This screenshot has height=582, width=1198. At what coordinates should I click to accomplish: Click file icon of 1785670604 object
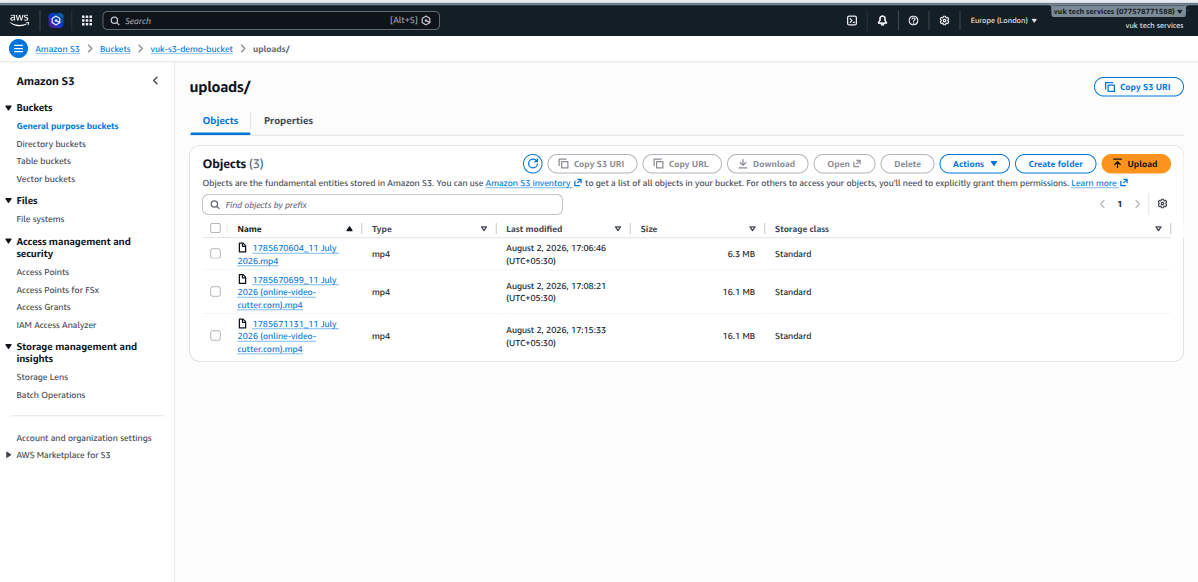[x=242, y=247]
